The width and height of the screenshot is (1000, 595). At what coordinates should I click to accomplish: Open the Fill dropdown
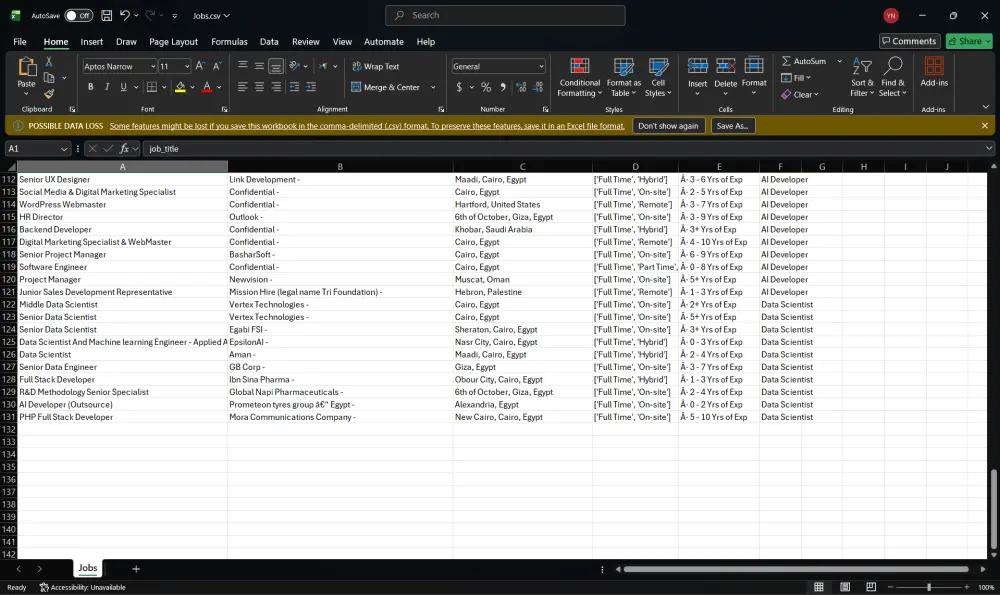pyautogui.click(x=796, y=78)
